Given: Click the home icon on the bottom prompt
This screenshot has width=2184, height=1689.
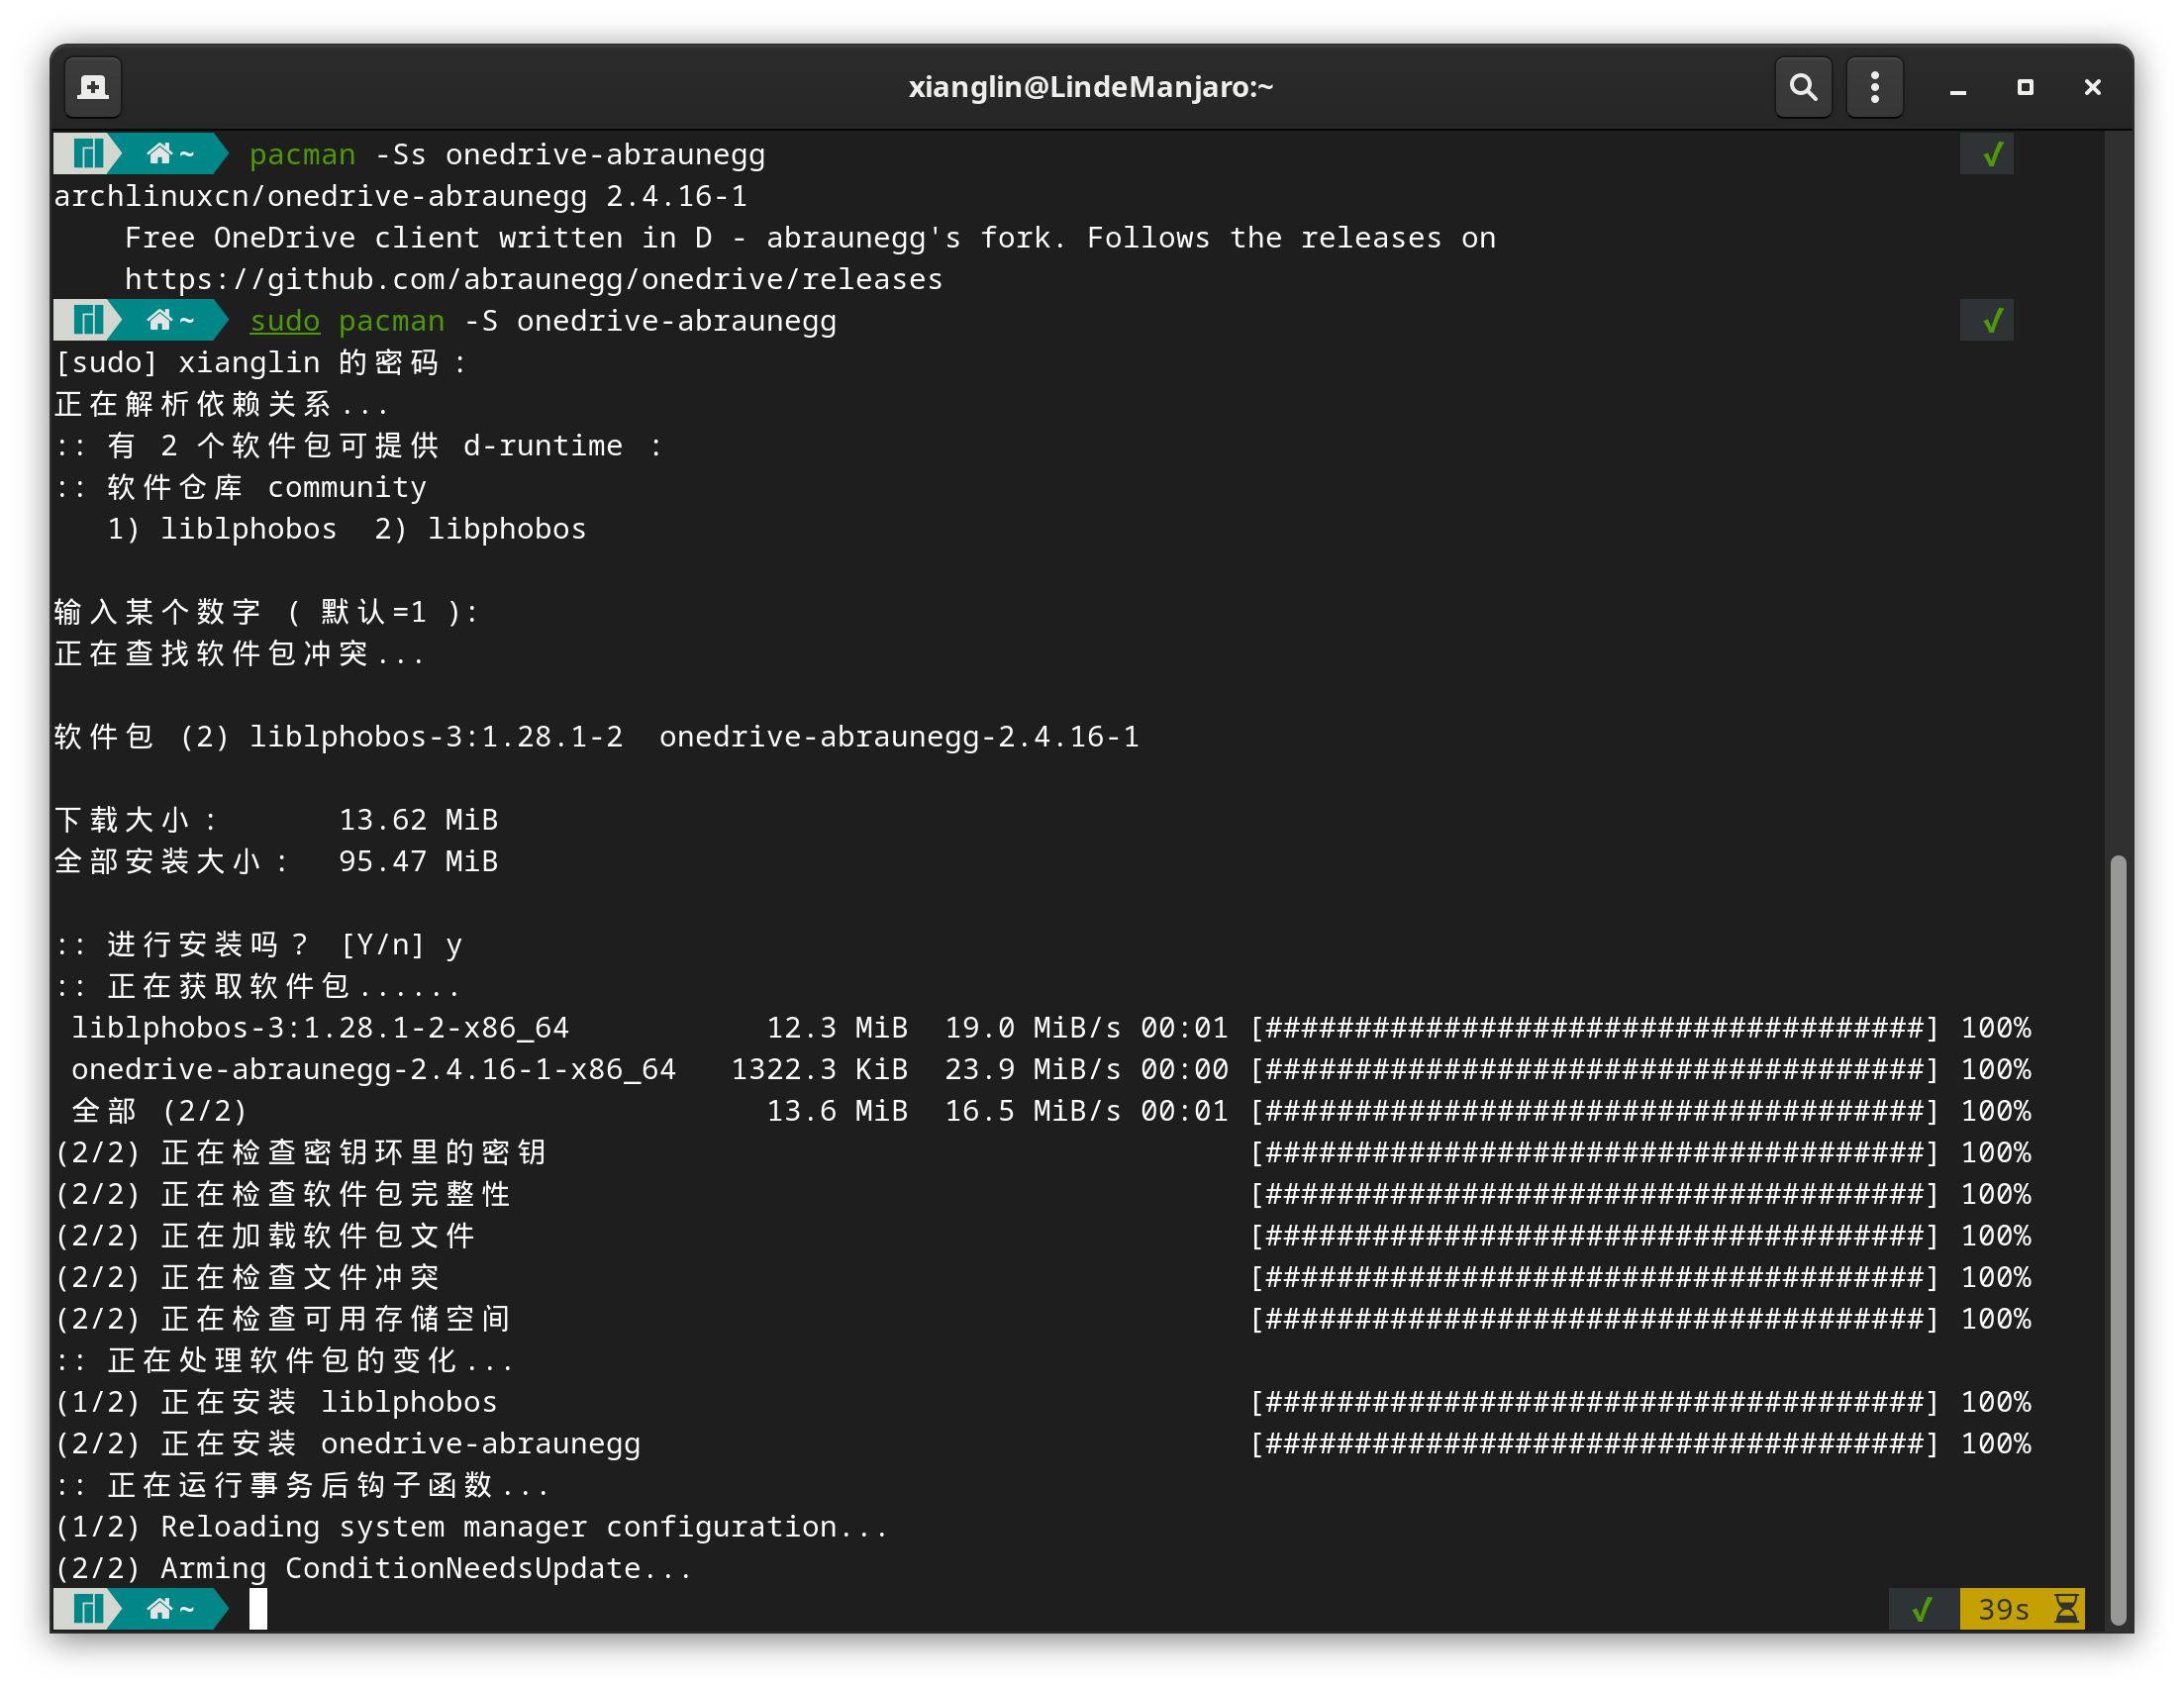Looking at the screenshot, I should click(x=160, y=1609).
